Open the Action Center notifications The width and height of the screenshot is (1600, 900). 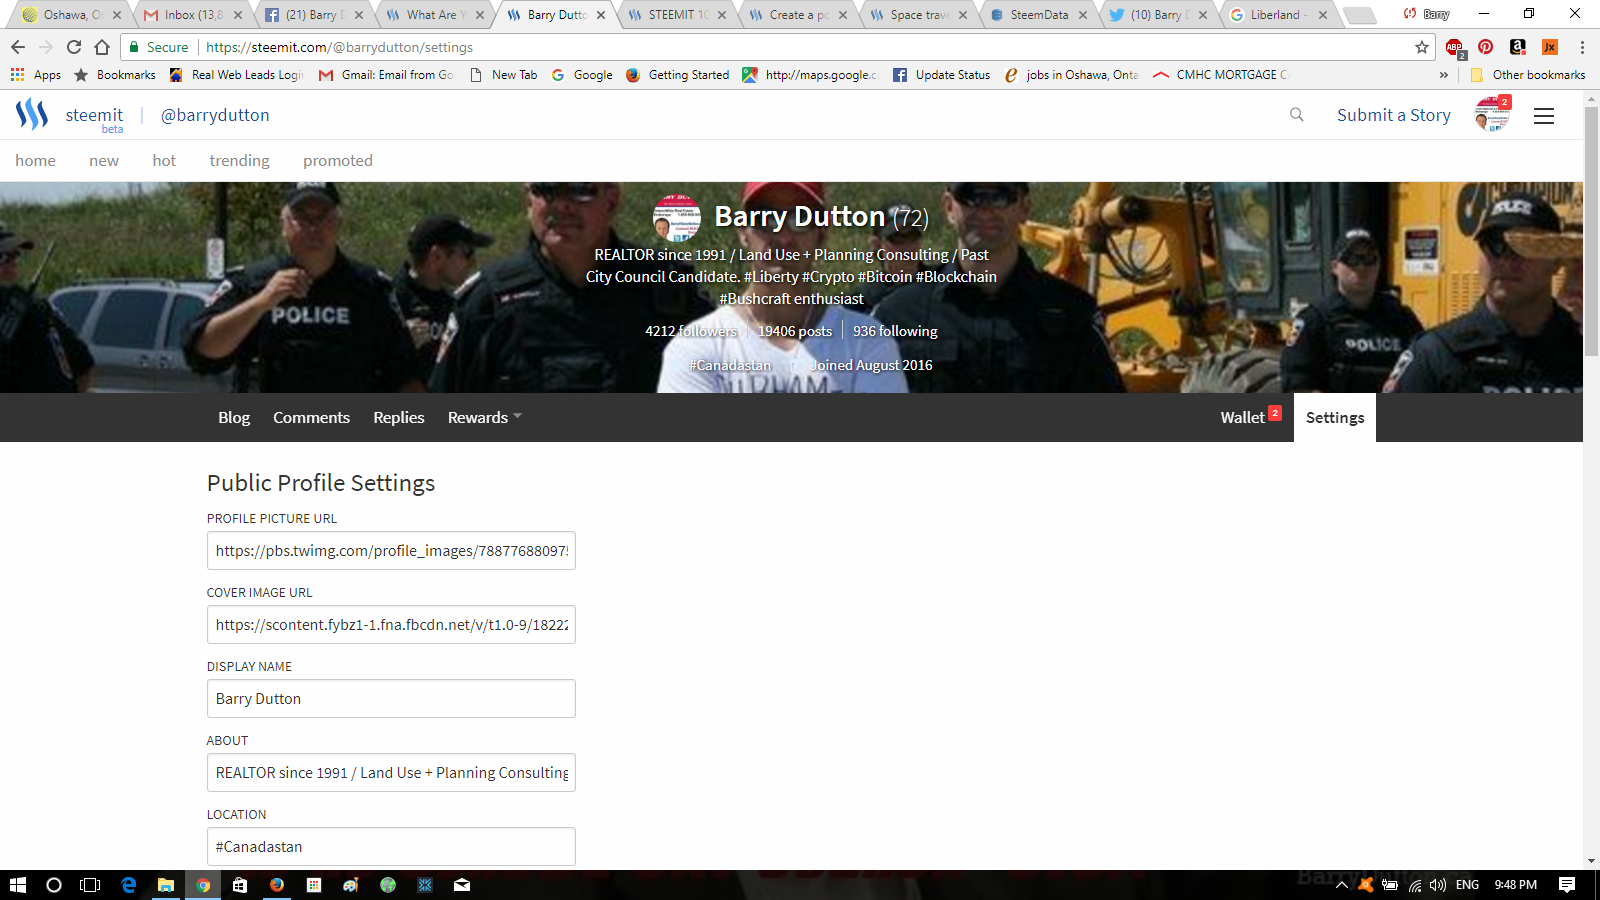pos(1567,885)
